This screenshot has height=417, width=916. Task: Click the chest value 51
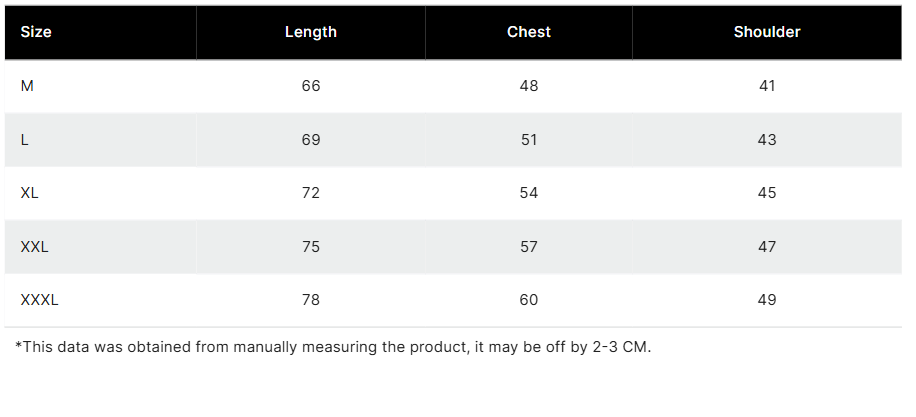pos(529,140)
